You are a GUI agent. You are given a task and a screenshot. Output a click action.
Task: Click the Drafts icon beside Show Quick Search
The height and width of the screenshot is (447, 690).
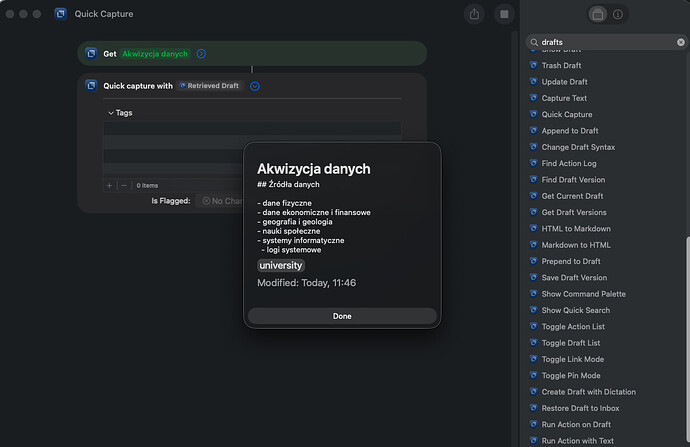click(533, 310)
